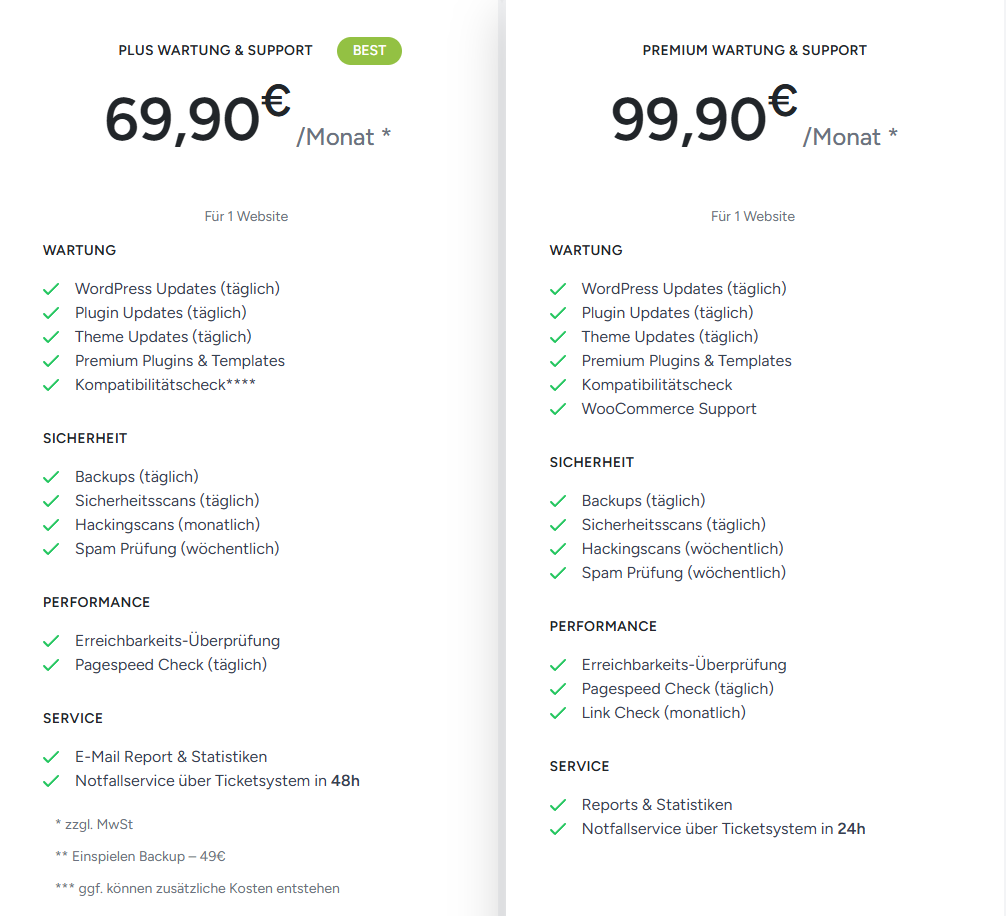This screenshot has width=1006, height=916.
Task: Click the Premium Wartung & Support heading
Action: [754, 50]
